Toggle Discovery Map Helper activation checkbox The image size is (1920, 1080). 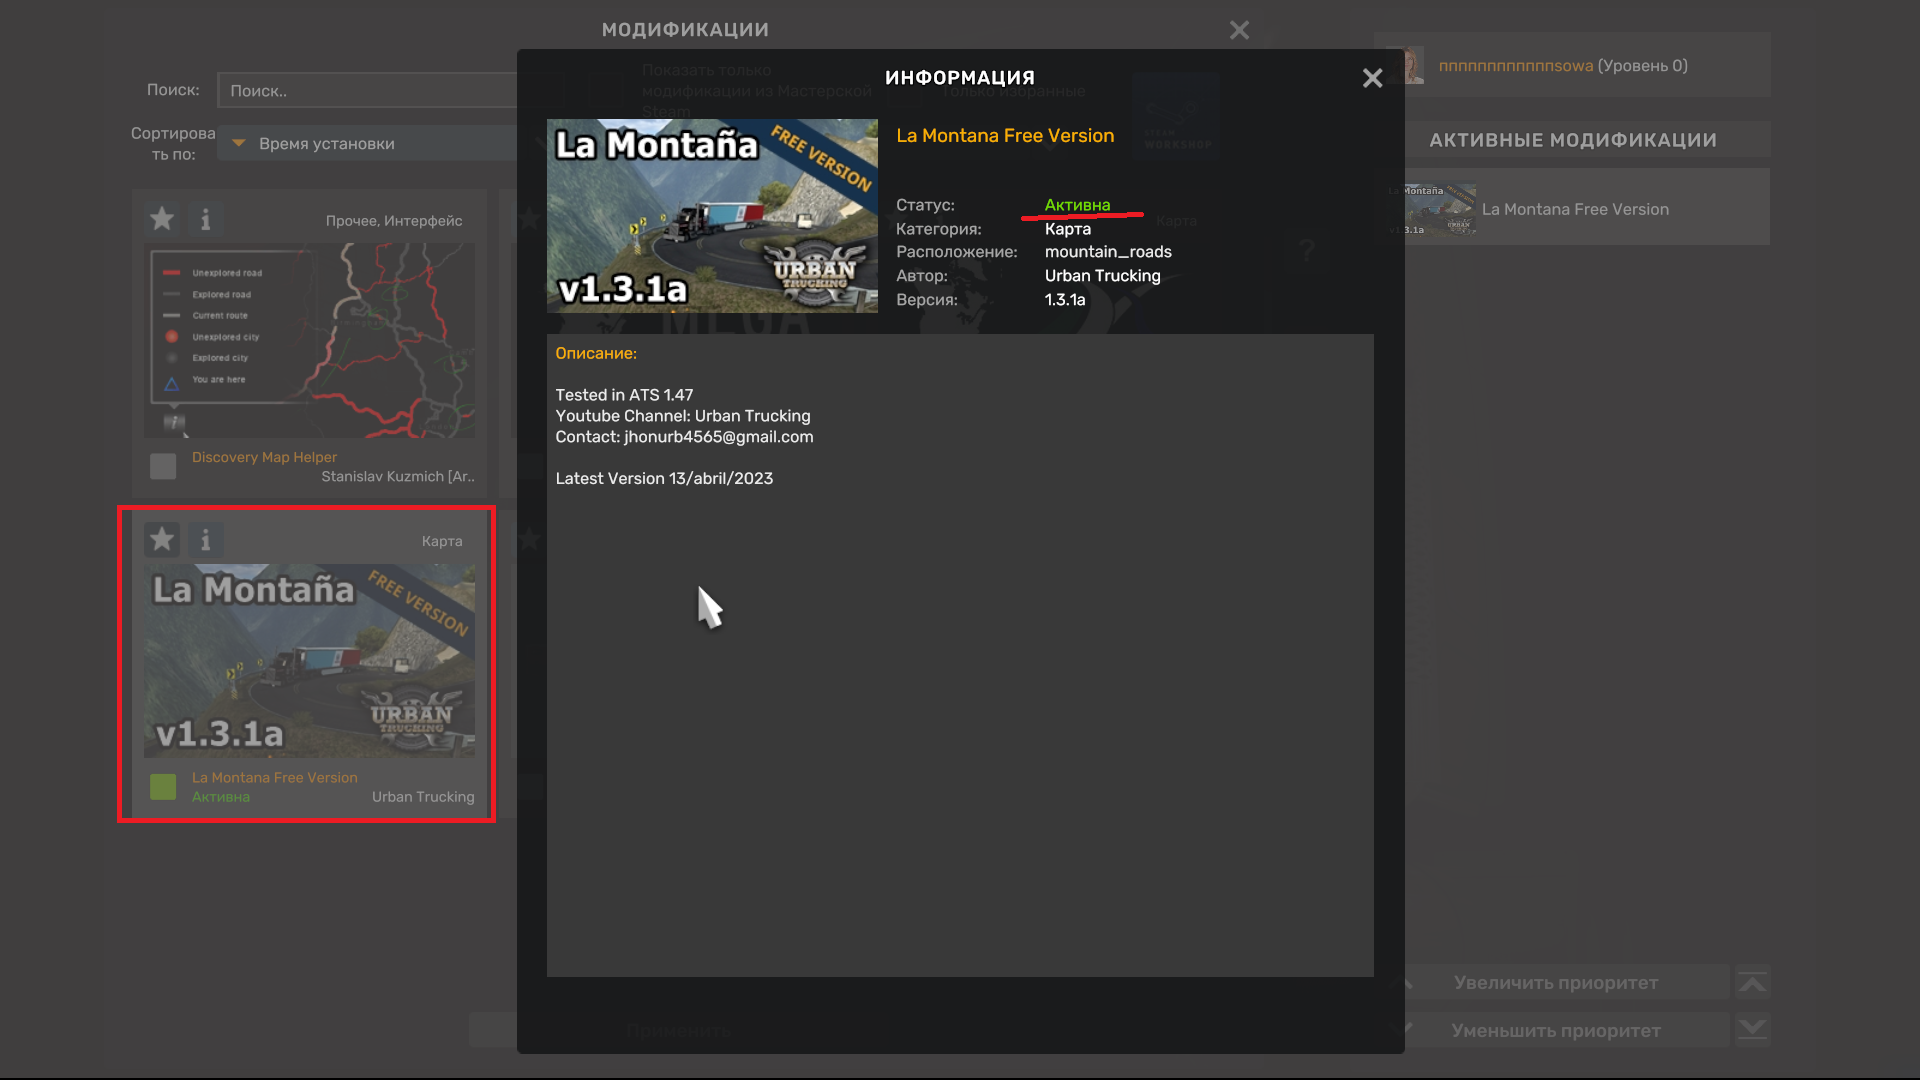tap(163, 466)
